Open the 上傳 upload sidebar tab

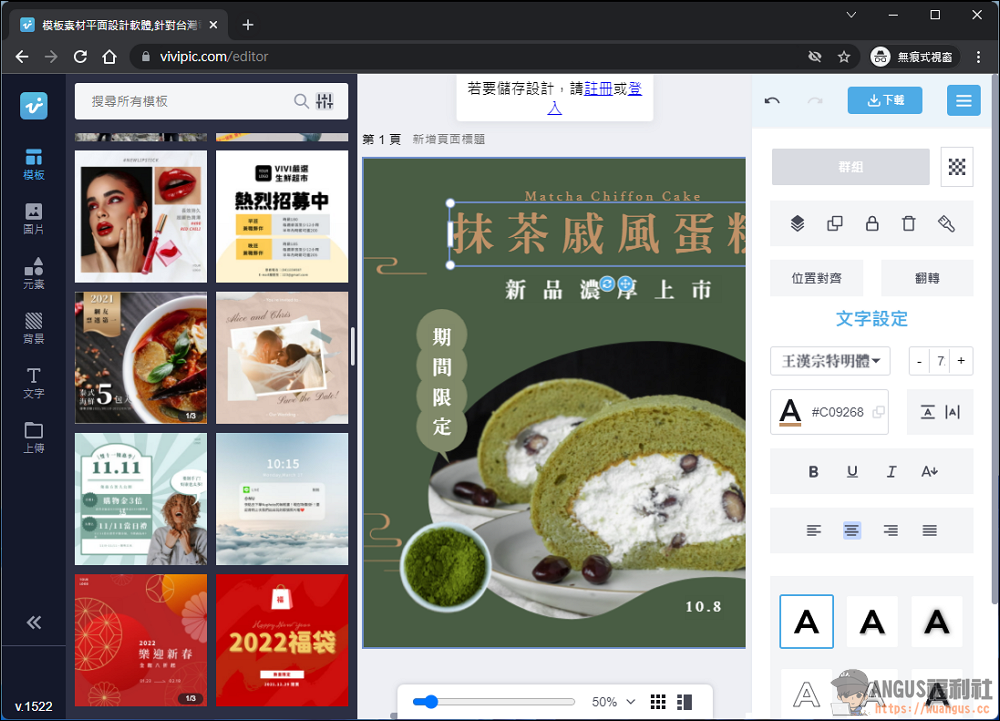point(33,438)
